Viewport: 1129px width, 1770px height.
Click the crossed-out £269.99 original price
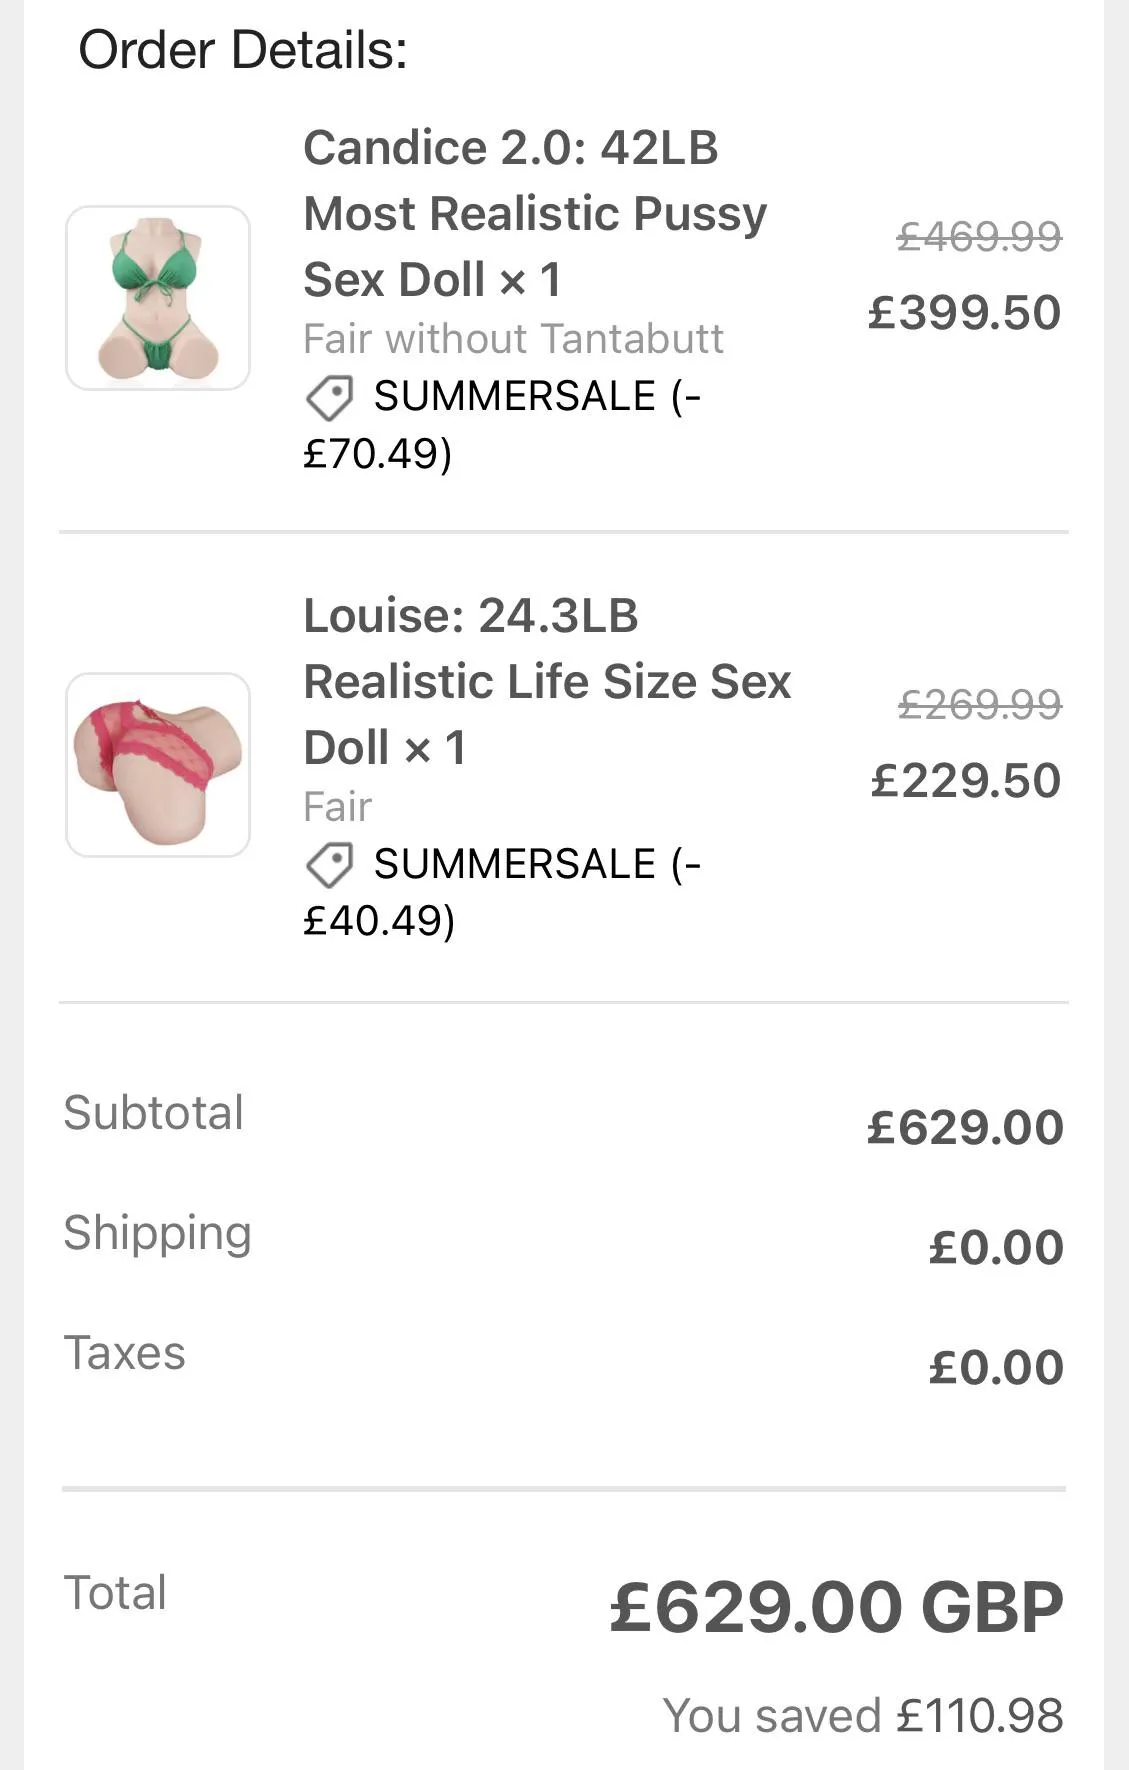click(979, 705)
